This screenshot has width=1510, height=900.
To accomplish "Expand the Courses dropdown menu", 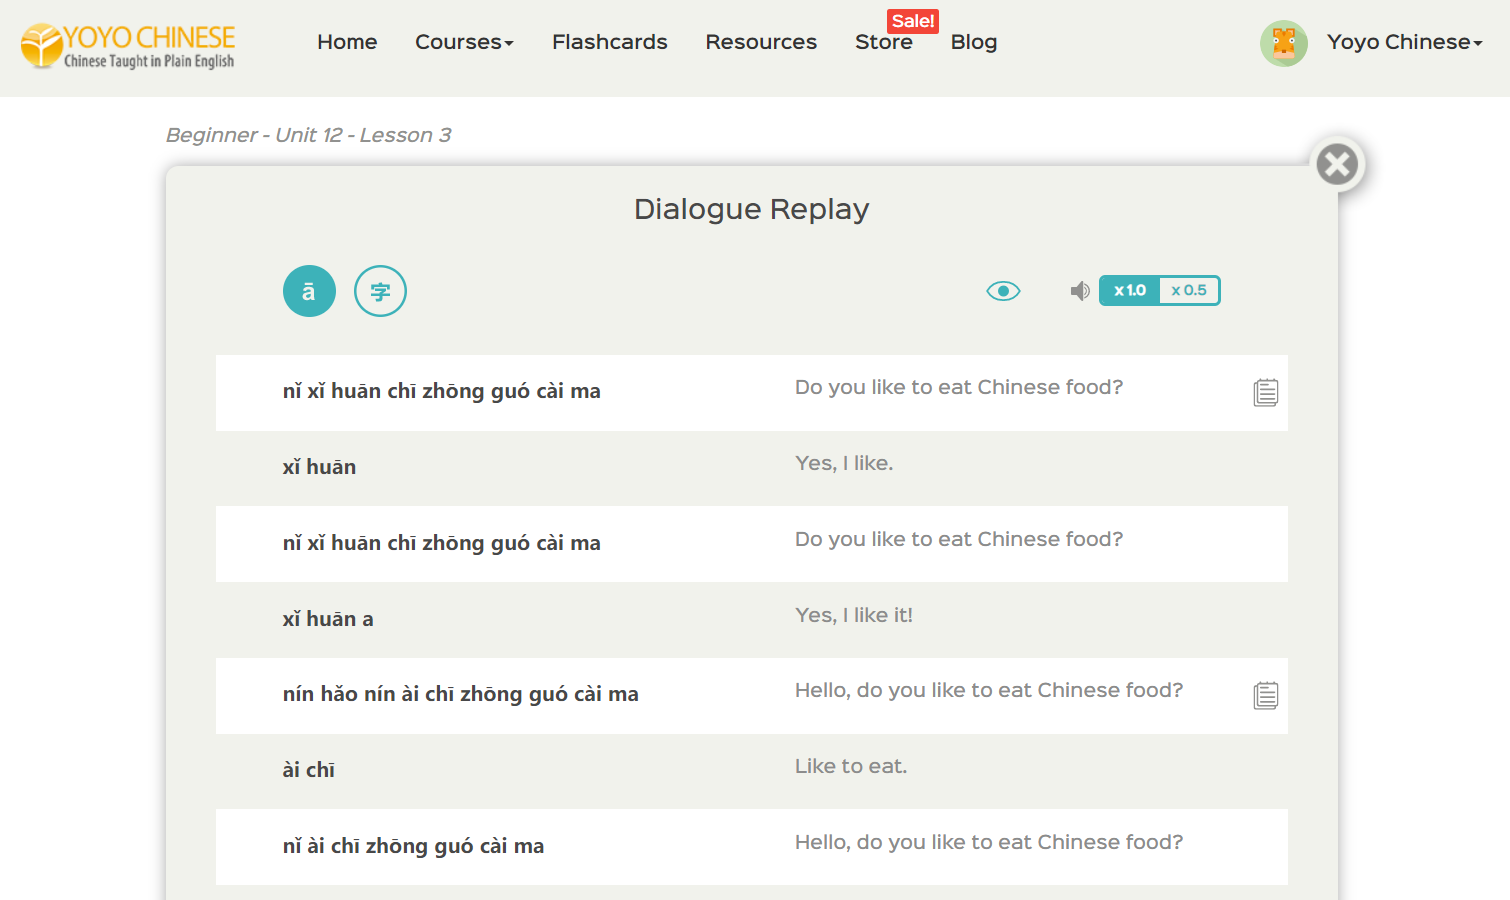I will (x=464, y=42).
